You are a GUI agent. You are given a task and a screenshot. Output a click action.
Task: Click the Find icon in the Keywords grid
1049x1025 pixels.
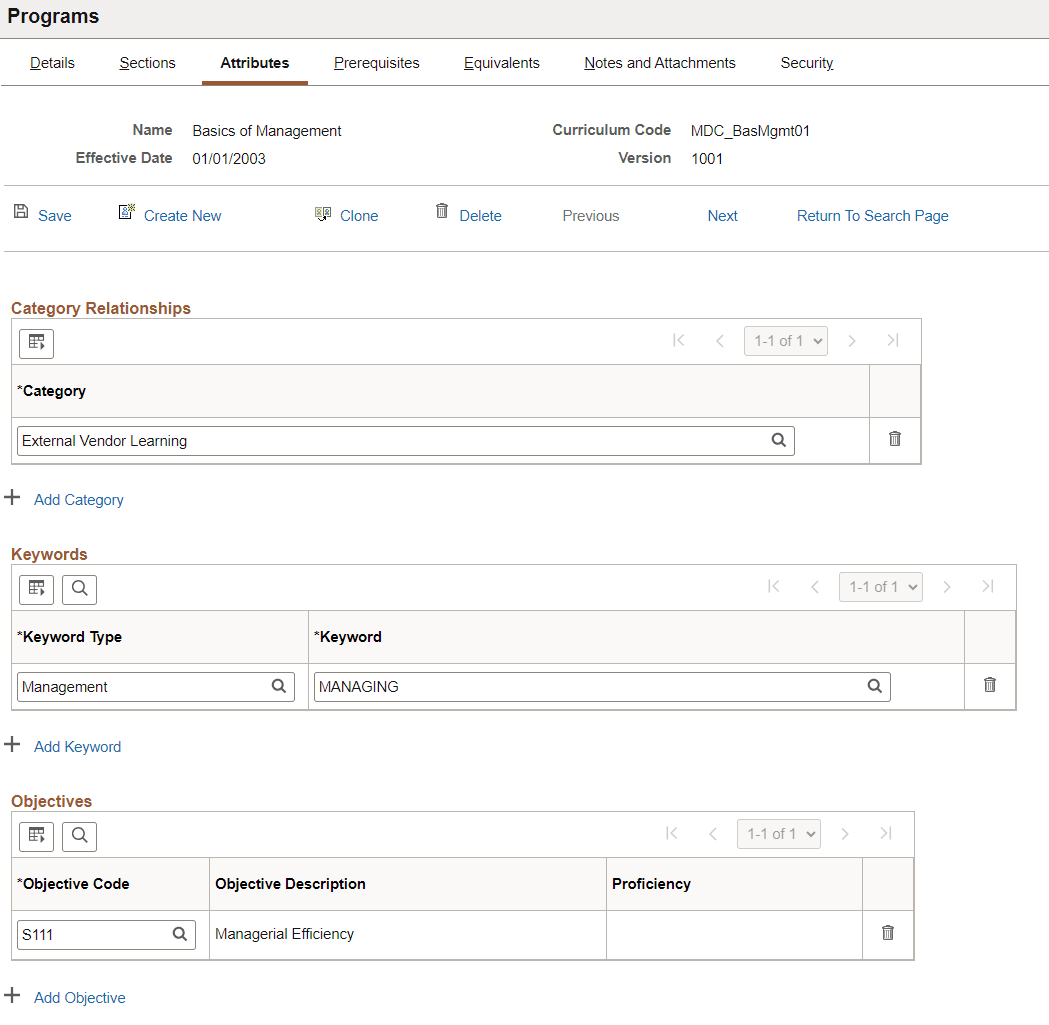pos(79,589)
